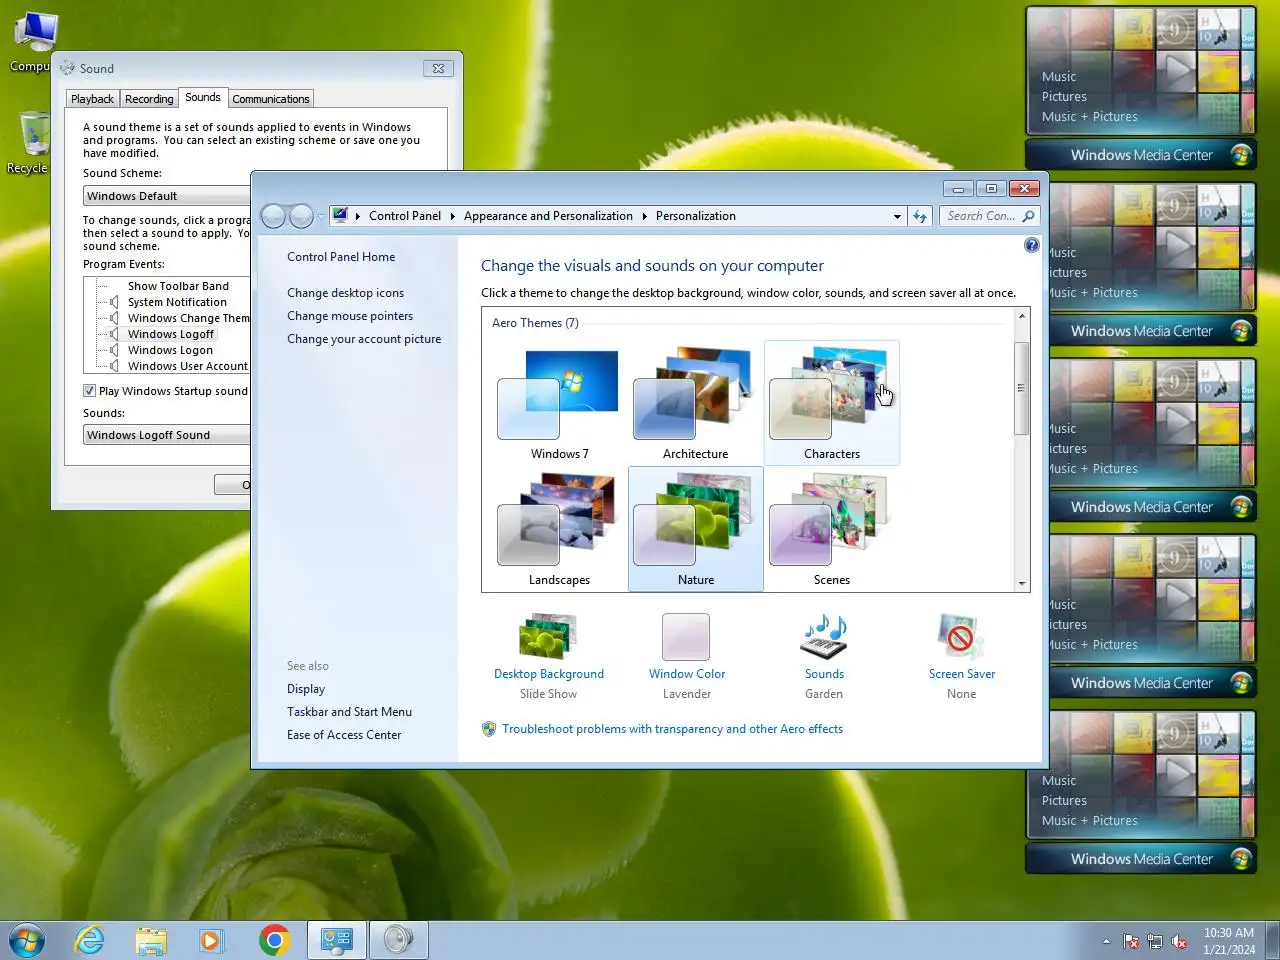The width and height of the screenshot is (1280, 960).
Task: Open Display link under See also
Action: [x=306, y=689]
